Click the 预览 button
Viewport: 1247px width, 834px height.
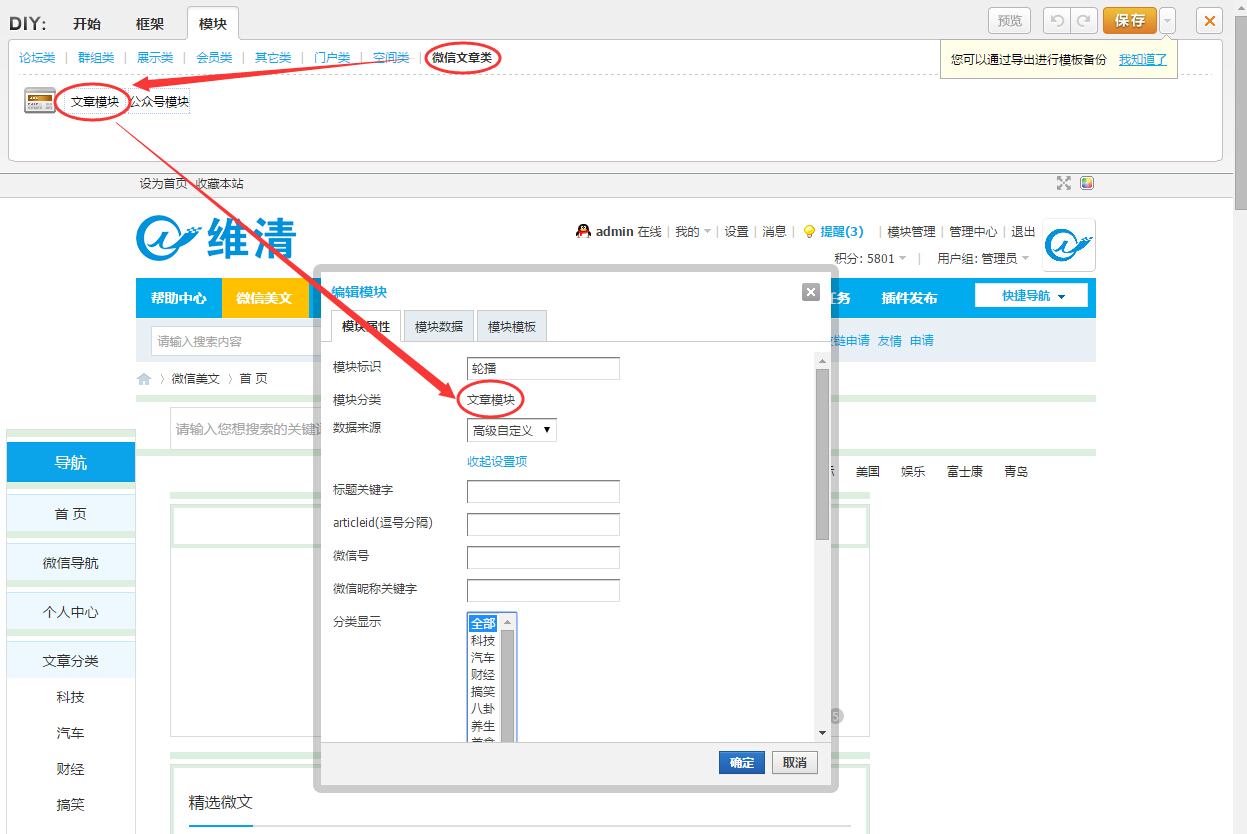(1010, 21)
